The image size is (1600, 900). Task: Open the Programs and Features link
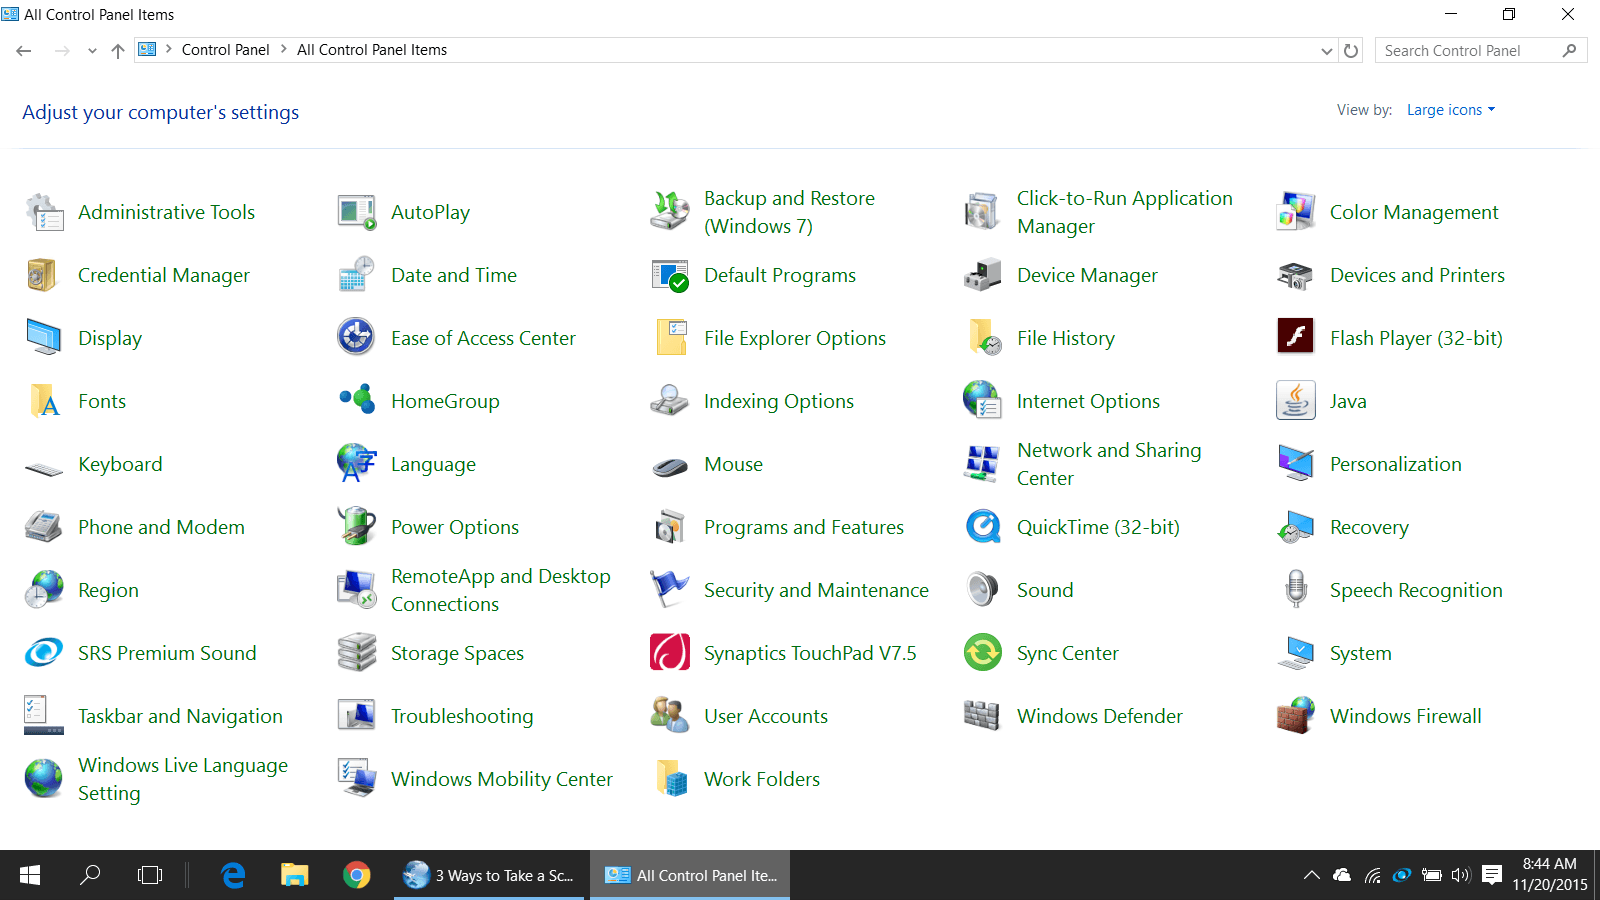point(804,527)
